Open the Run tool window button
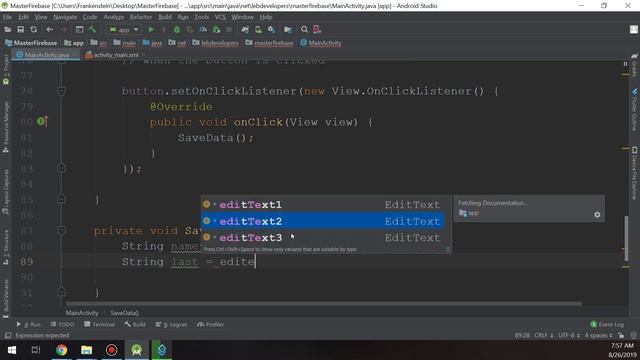This screenshot has height=360, width=640. 29,324
